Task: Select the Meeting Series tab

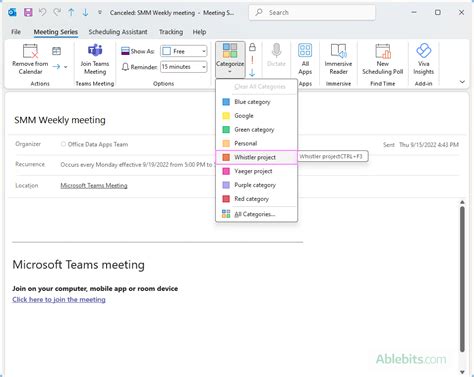Action: point(56,32)
